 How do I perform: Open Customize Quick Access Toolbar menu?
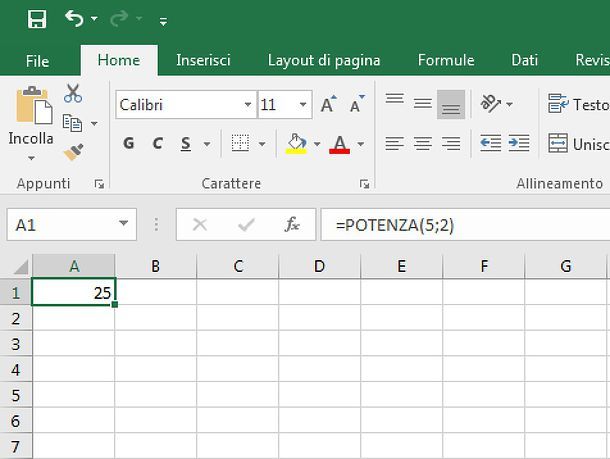(x=163, y=21)
